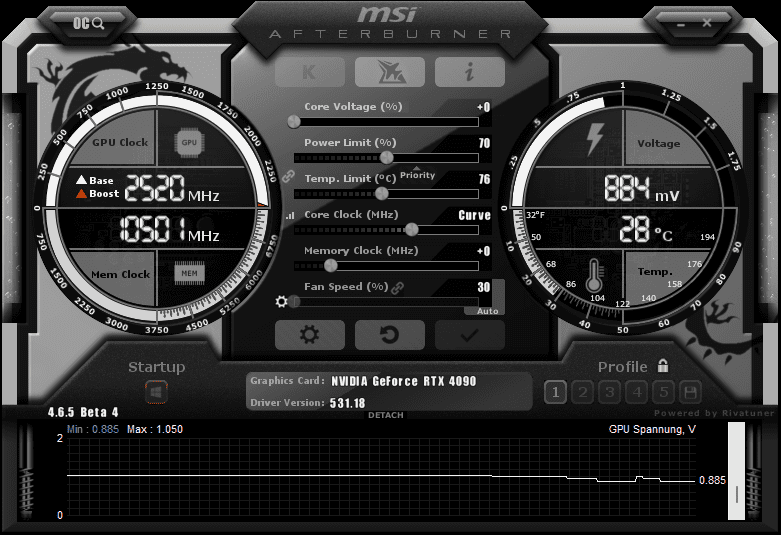This screenshot has width=781, height=535.
Task: Click the DETACH monitor button
Action: (386, 415)
